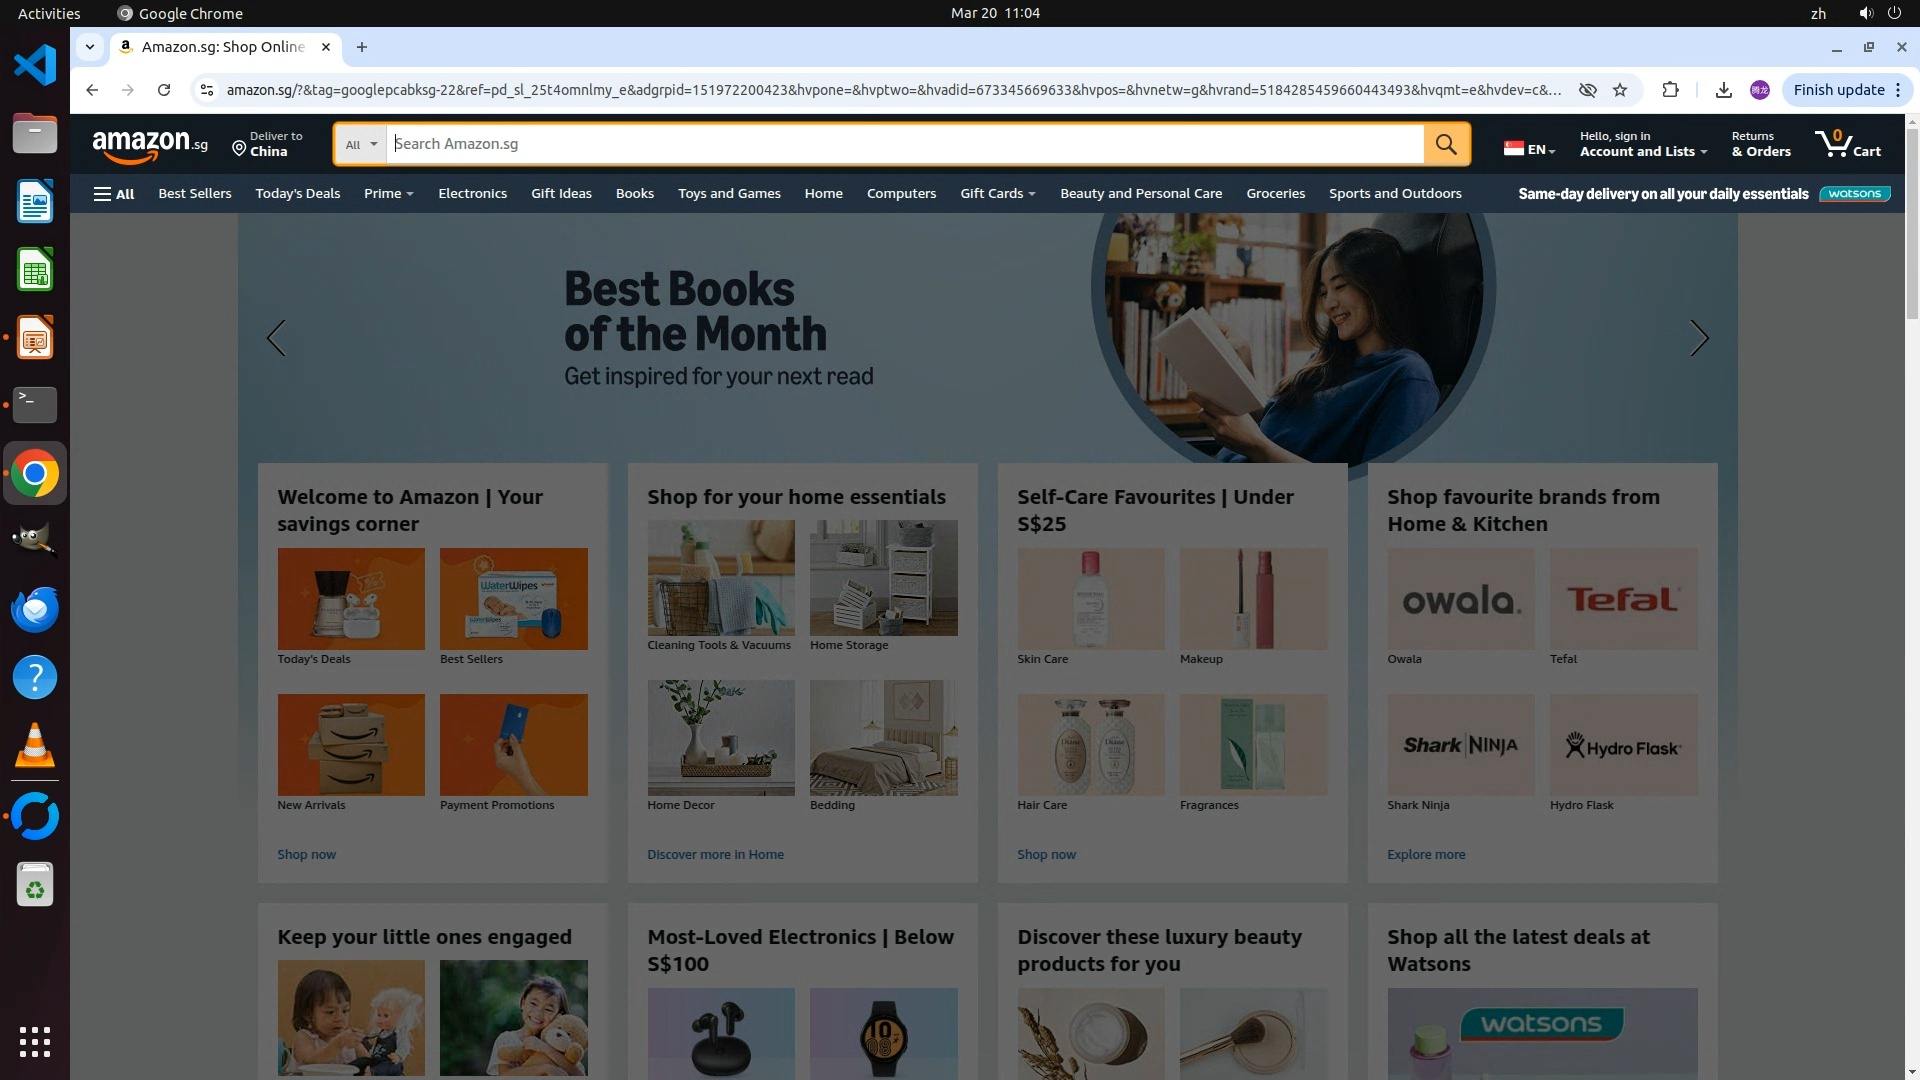1920x1080 pixels.
Task: Open the shopping cart icon
Action: click(1848, 144)
